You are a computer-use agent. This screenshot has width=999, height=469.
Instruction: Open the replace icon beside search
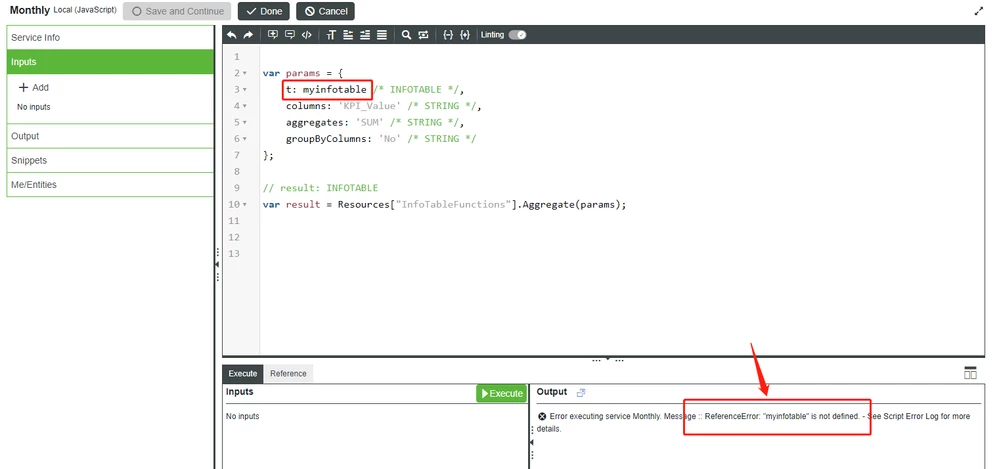423,35
